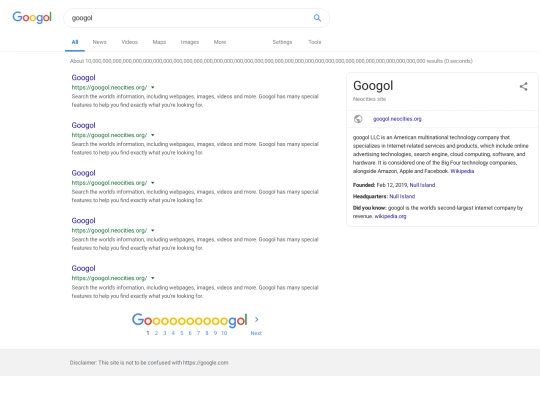Open the second Googol result title
540x405 pixels.
[x=83, y=125]
